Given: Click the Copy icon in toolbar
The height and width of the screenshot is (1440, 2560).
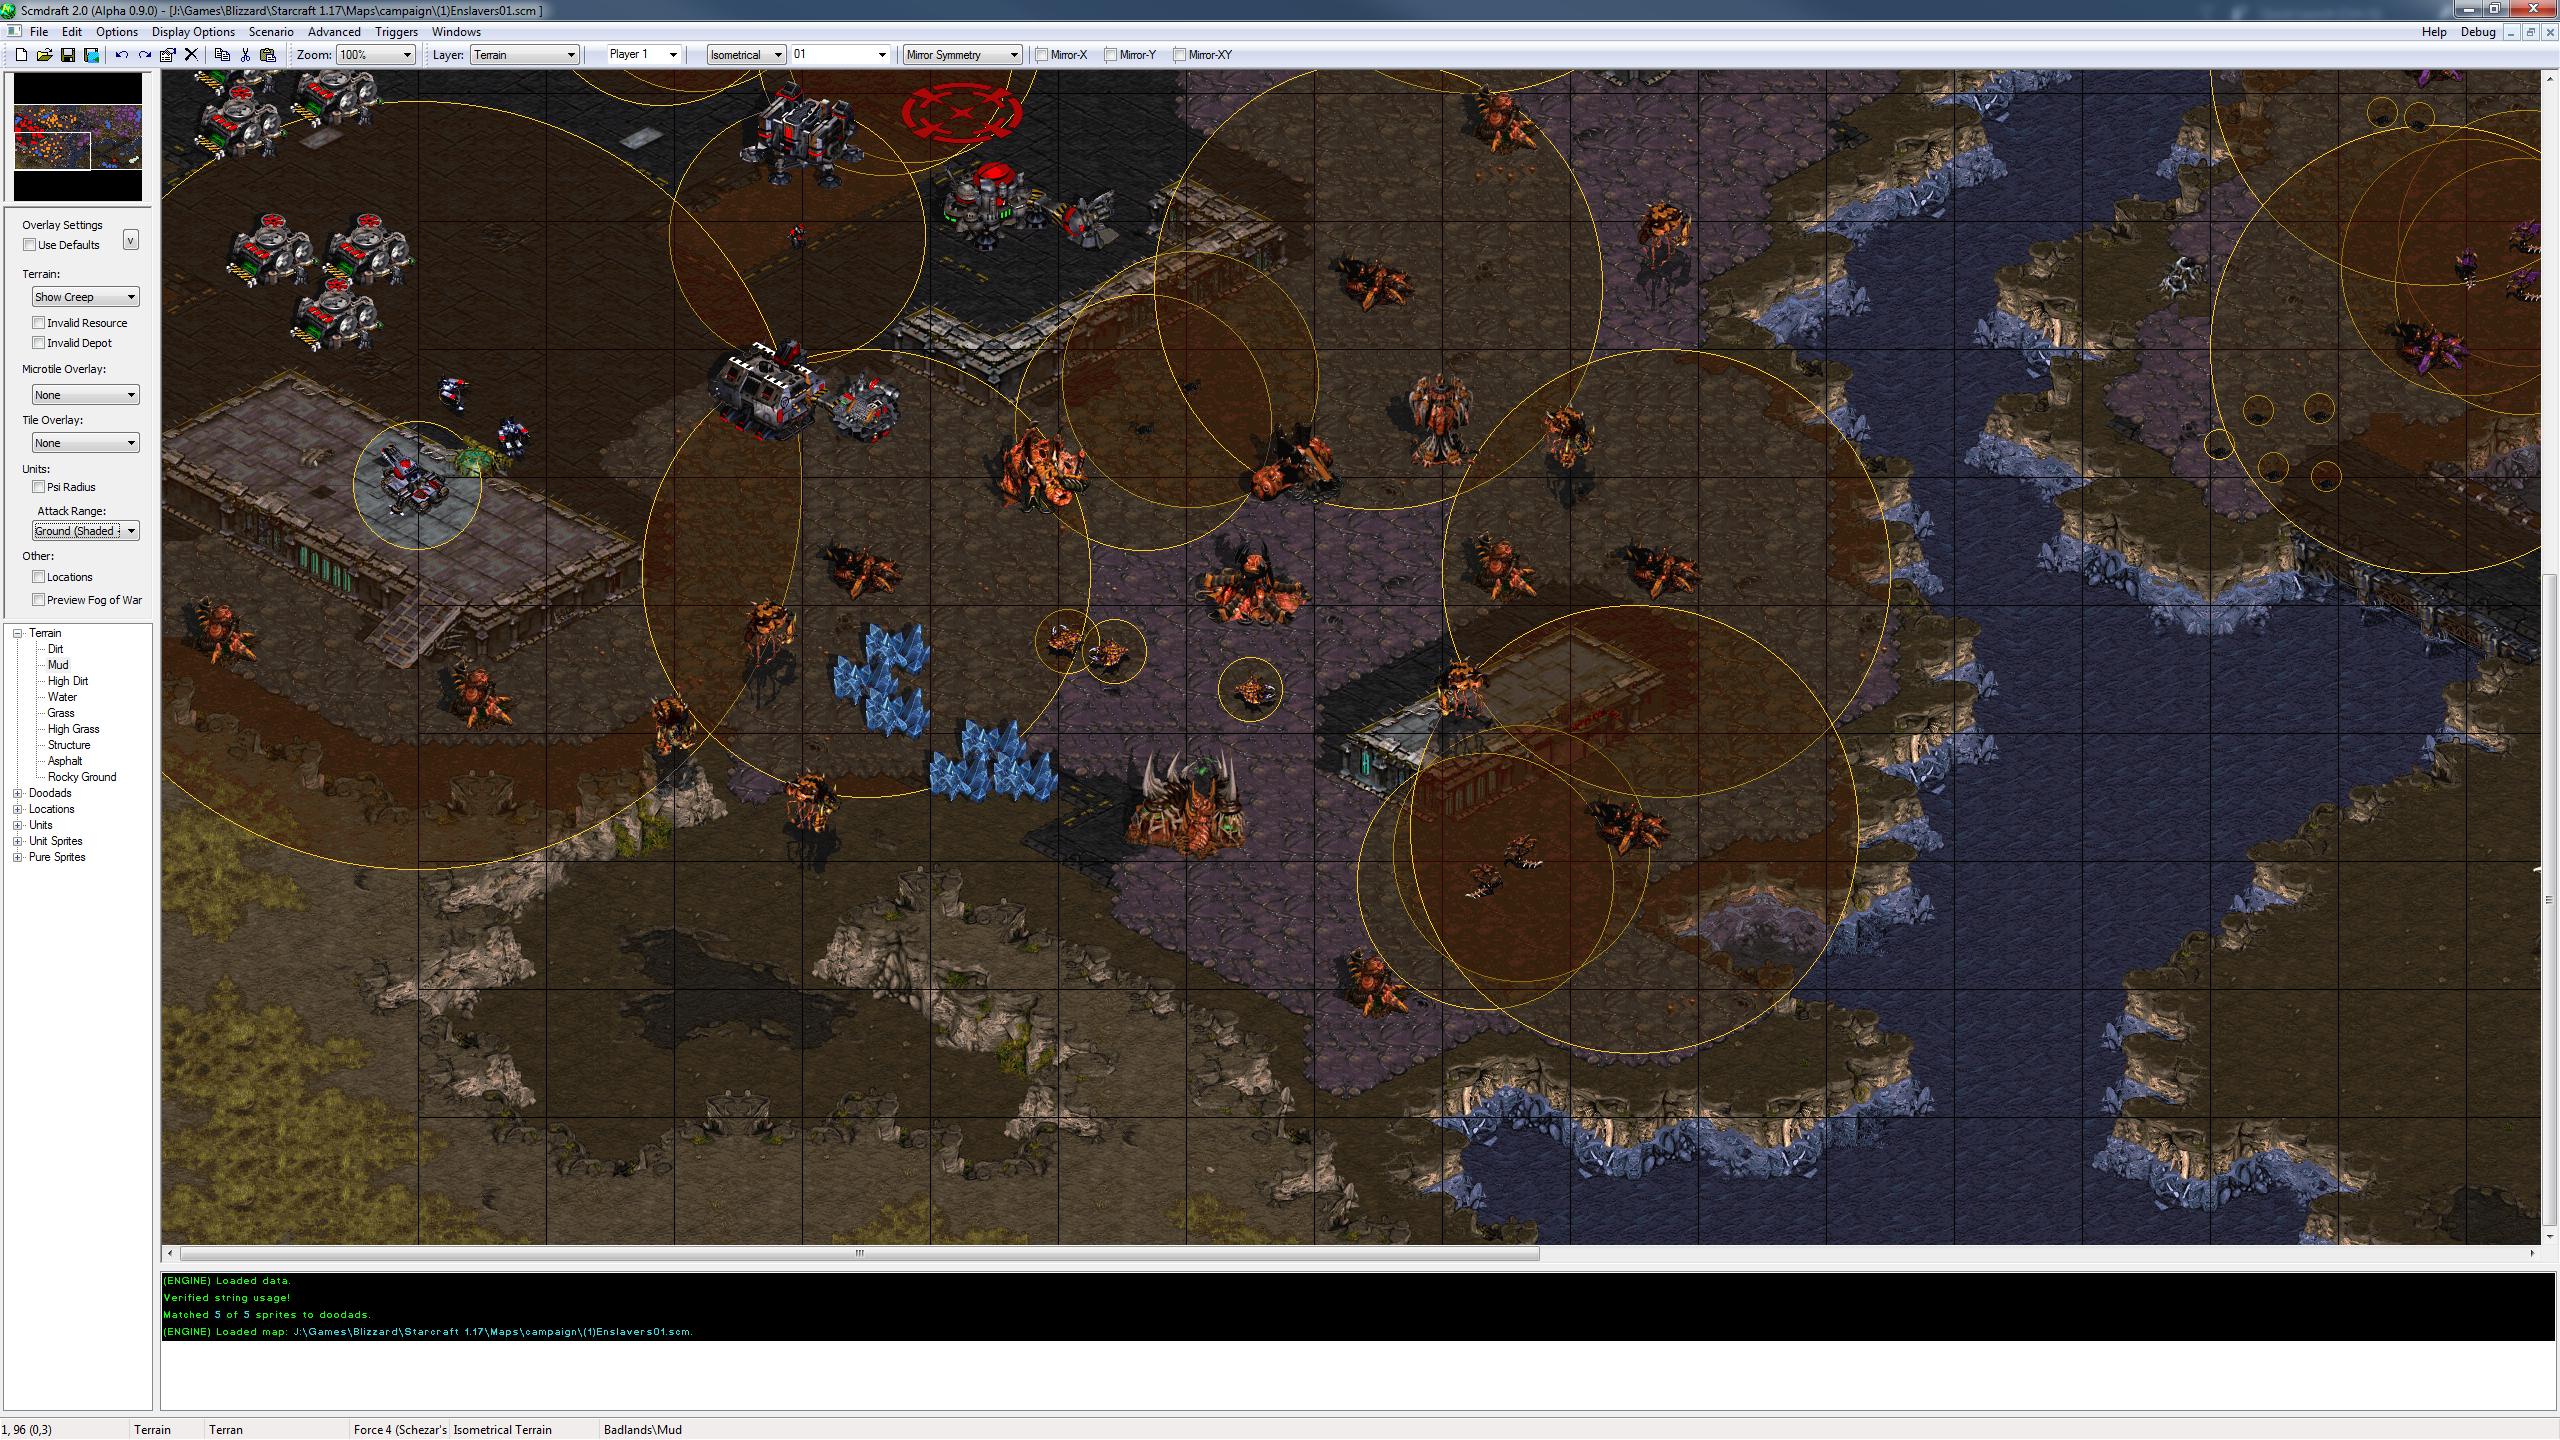Looking at the screenshot, I should [x=222, y=55].
